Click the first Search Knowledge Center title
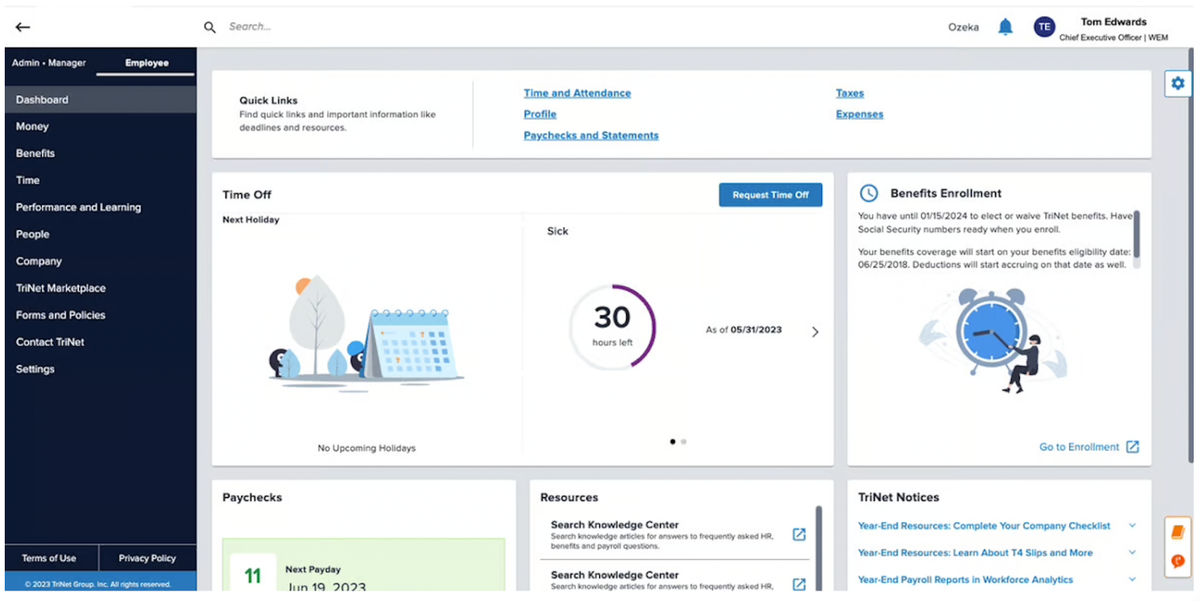The width and height of the screenshot is (1200, 601). [x=615, y=525]
